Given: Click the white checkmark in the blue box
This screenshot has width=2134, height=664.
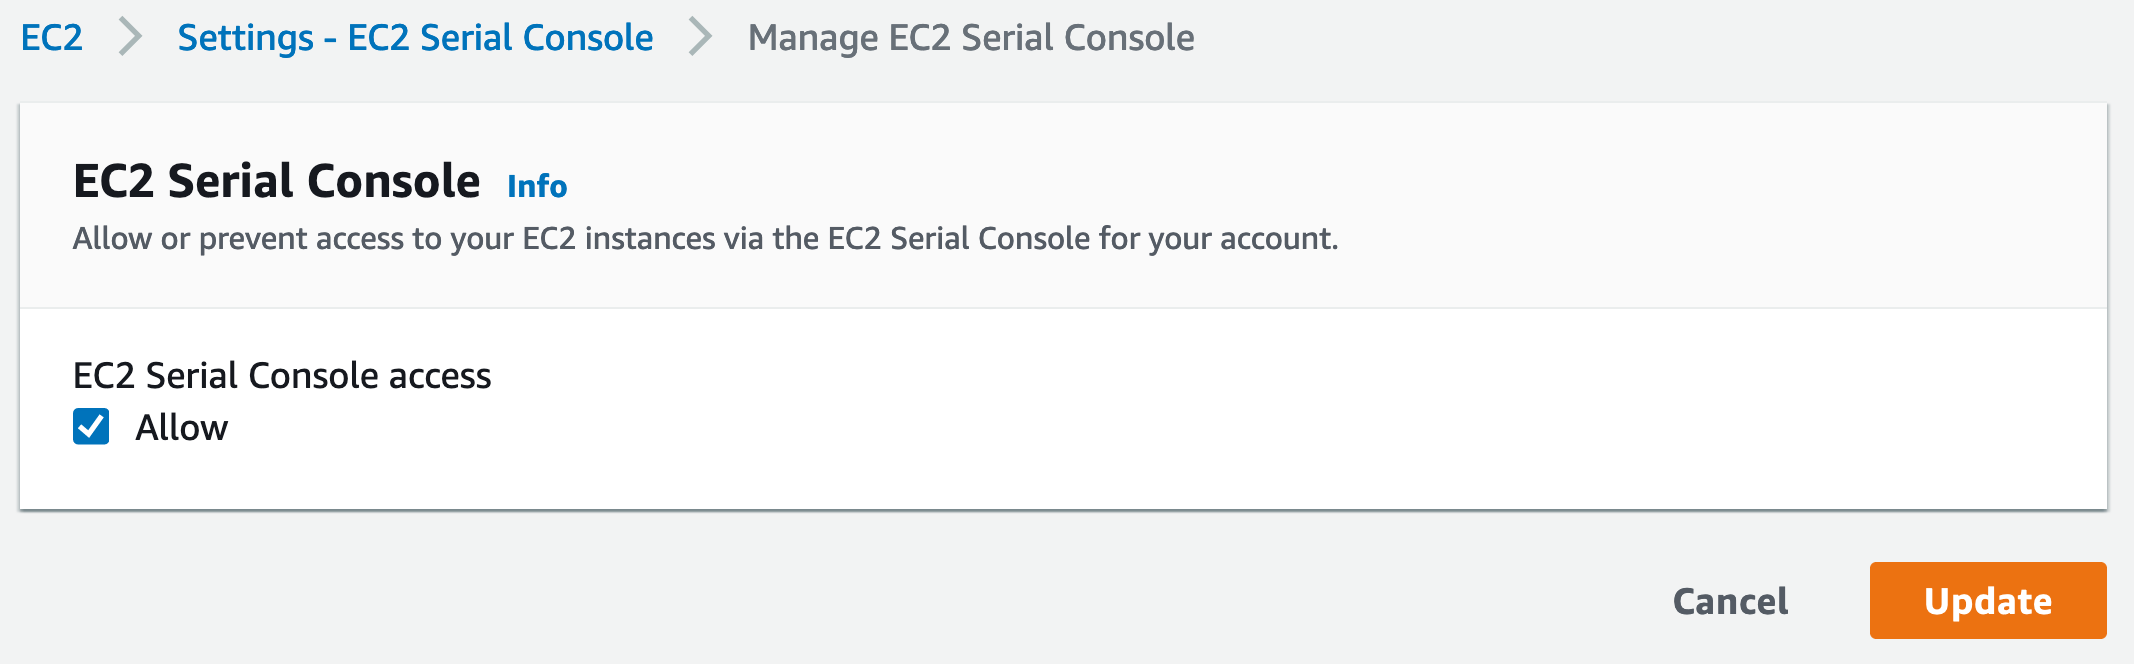Looking at the screenshot, I should (91, 427).
